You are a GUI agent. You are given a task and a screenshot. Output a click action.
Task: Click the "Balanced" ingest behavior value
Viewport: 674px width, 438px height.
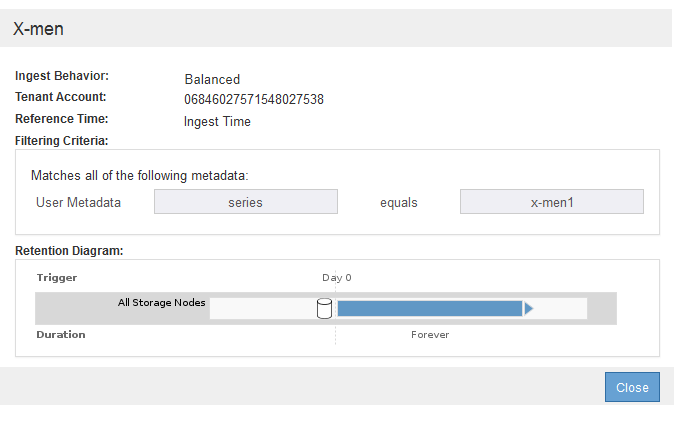(212, 79)
